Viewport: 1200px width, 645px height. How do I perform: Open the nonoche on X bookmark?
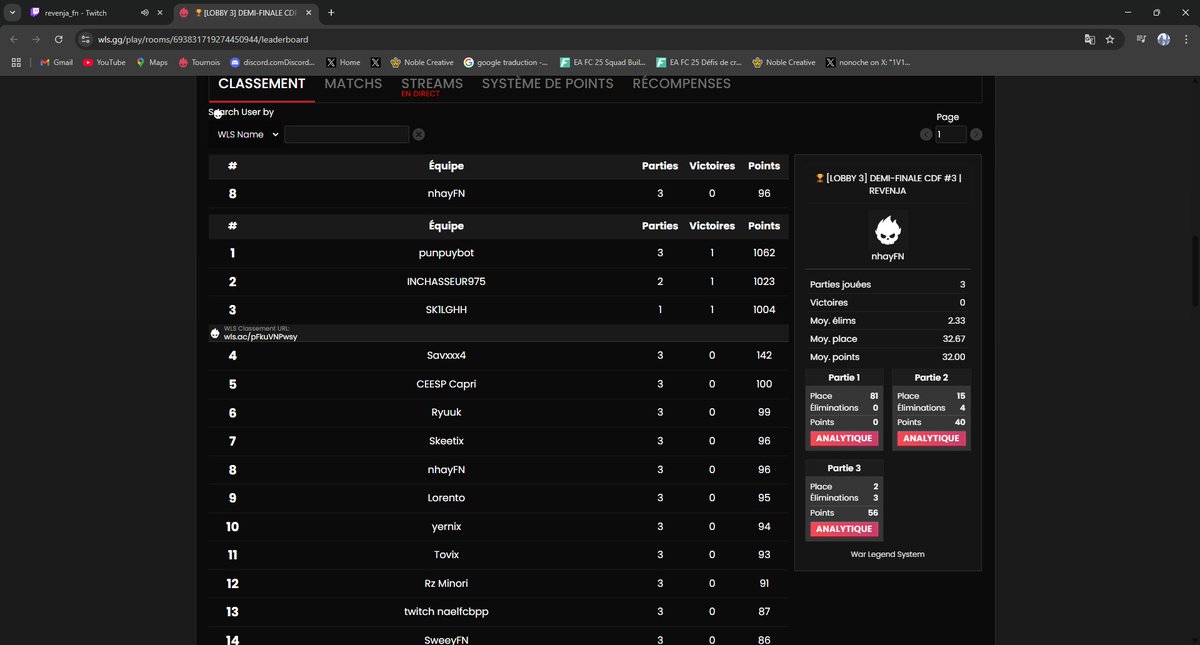[869, 62]
